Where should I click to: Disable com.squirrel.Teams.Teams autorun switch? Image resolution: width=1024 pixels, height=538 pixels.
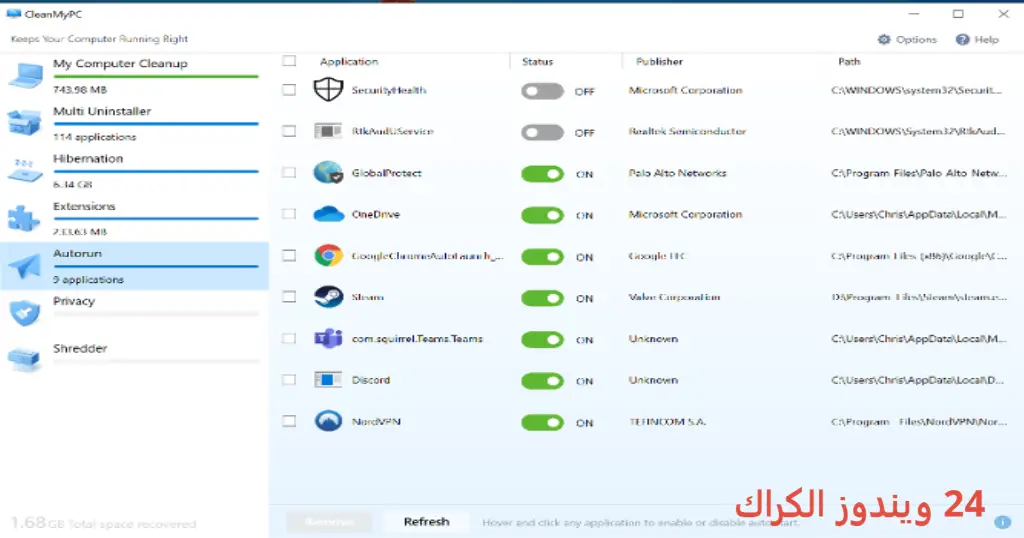pos(542,340)
